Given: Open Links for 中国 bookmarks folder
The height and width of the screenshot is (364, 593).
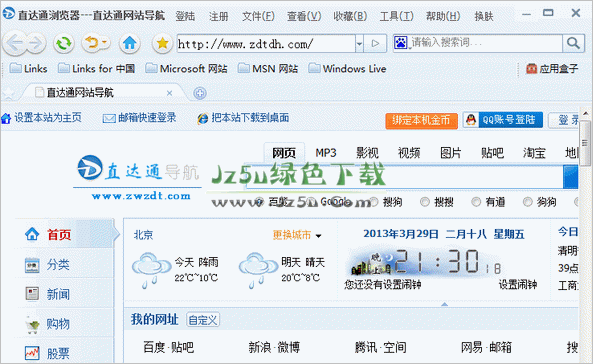Looking at the screenshot, I should 96,68.
